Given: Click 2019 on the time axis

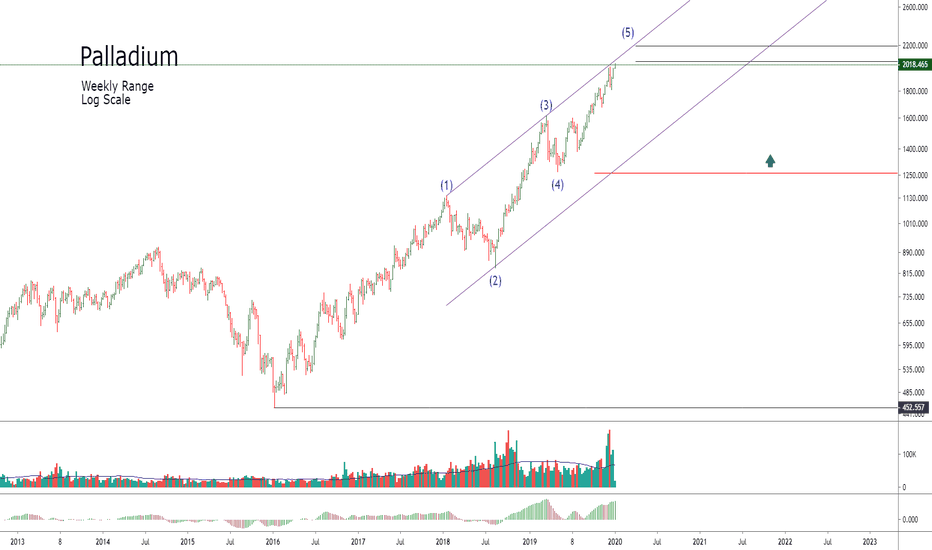Looking at the screenshot, I should pyautogui.click(x=530, y=542).
